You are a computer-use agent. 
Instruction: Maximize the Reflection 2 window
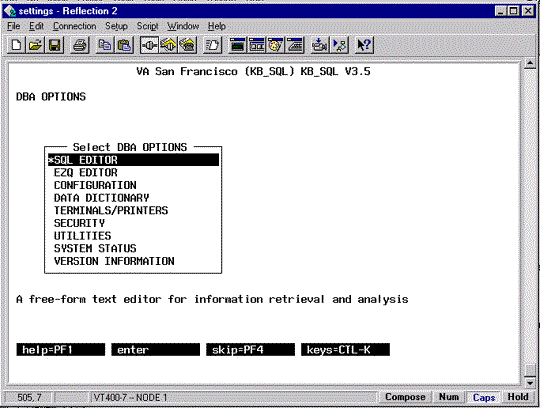tap(513, 11)
